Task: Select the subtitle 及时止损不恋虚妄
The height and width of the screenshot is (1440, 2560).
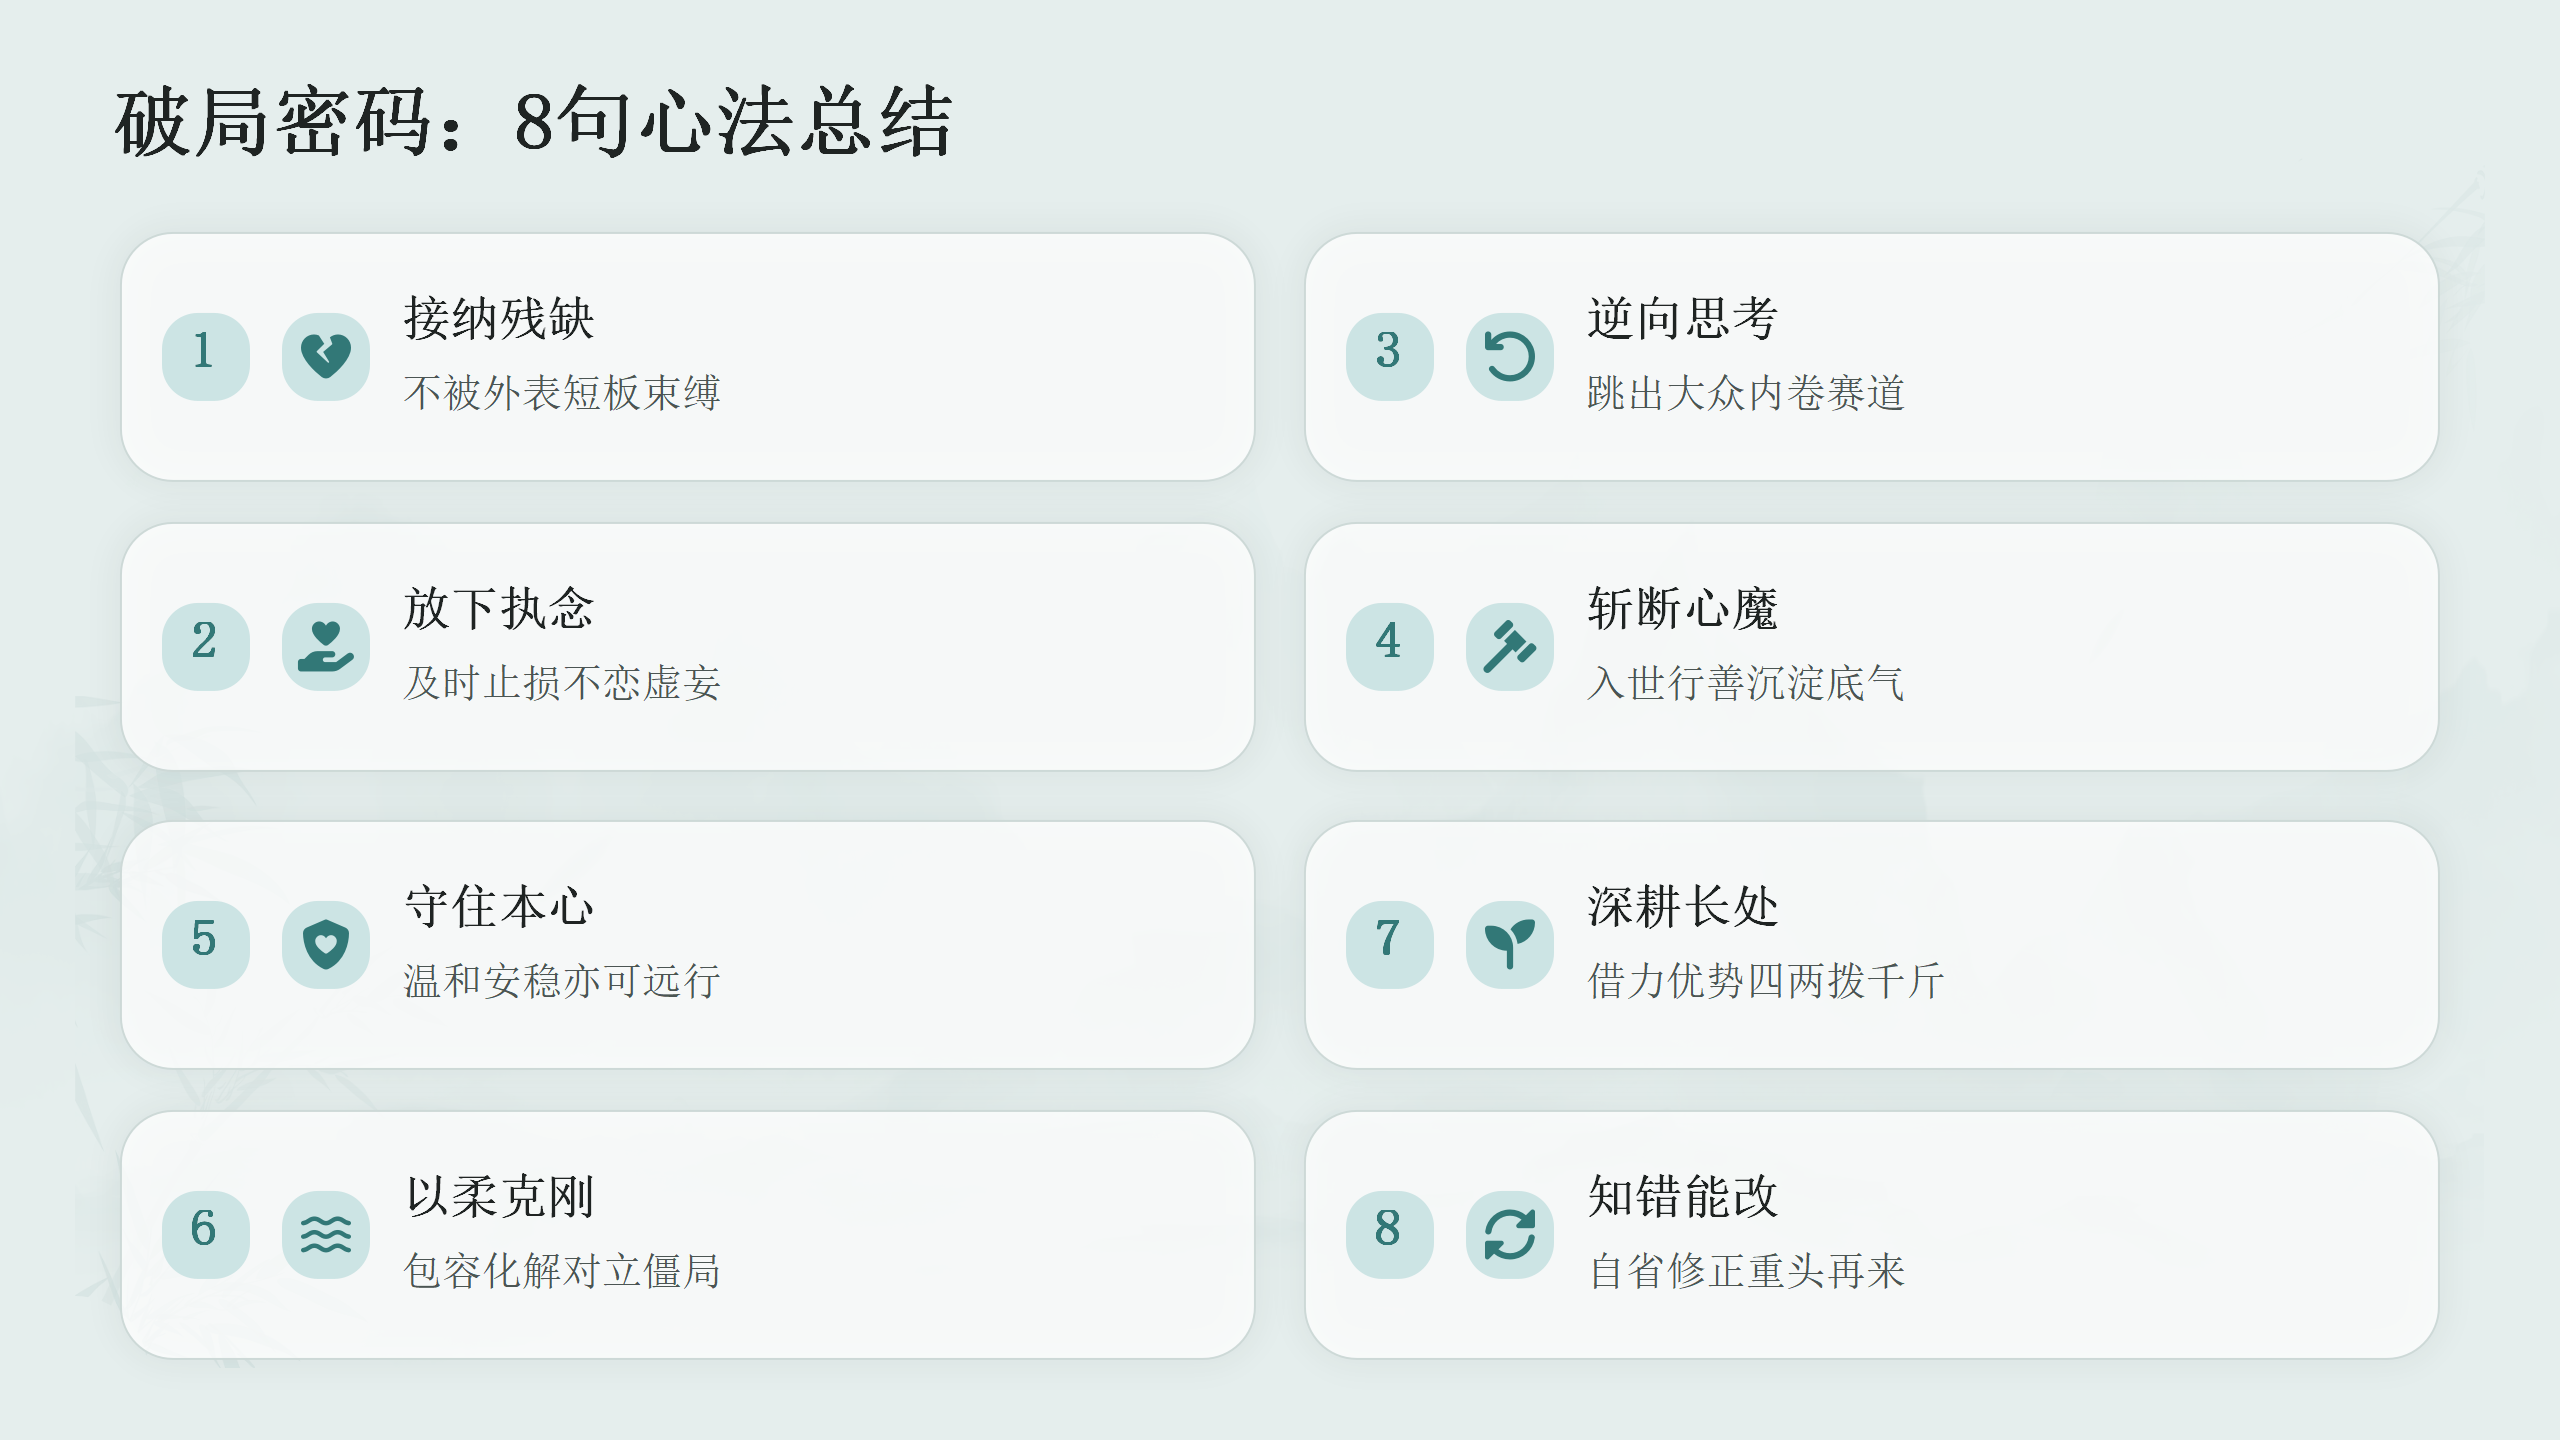Action: point(562,683)
